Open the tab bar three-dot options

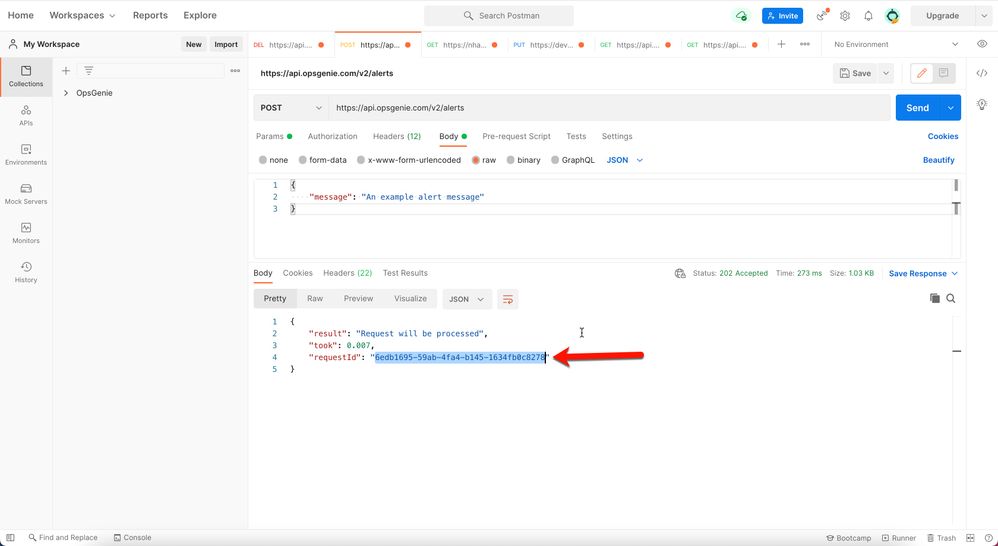[805, 45]
